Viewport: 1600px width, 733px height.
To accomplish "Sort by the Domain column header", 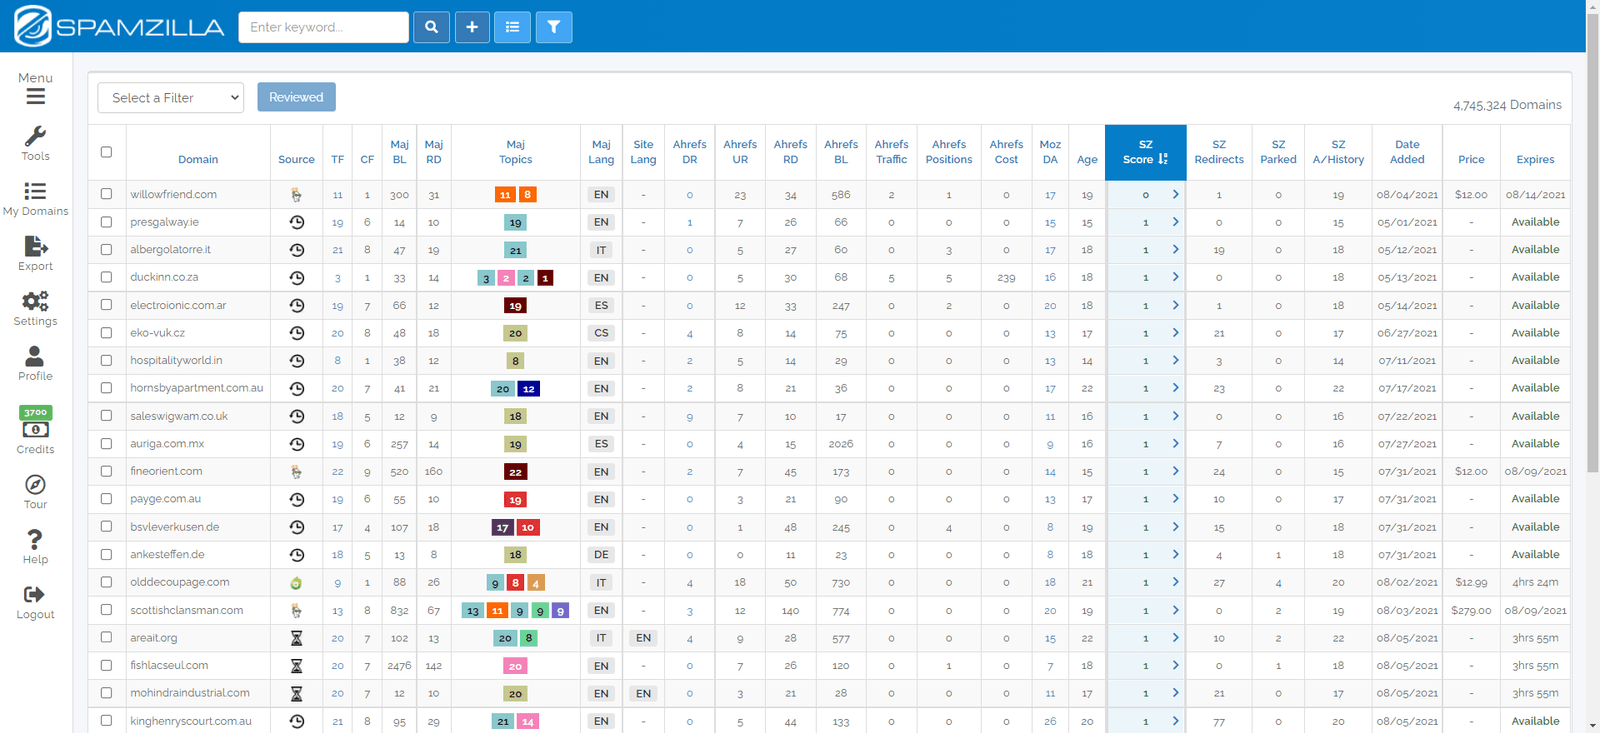I will click(x=198, y=159).
